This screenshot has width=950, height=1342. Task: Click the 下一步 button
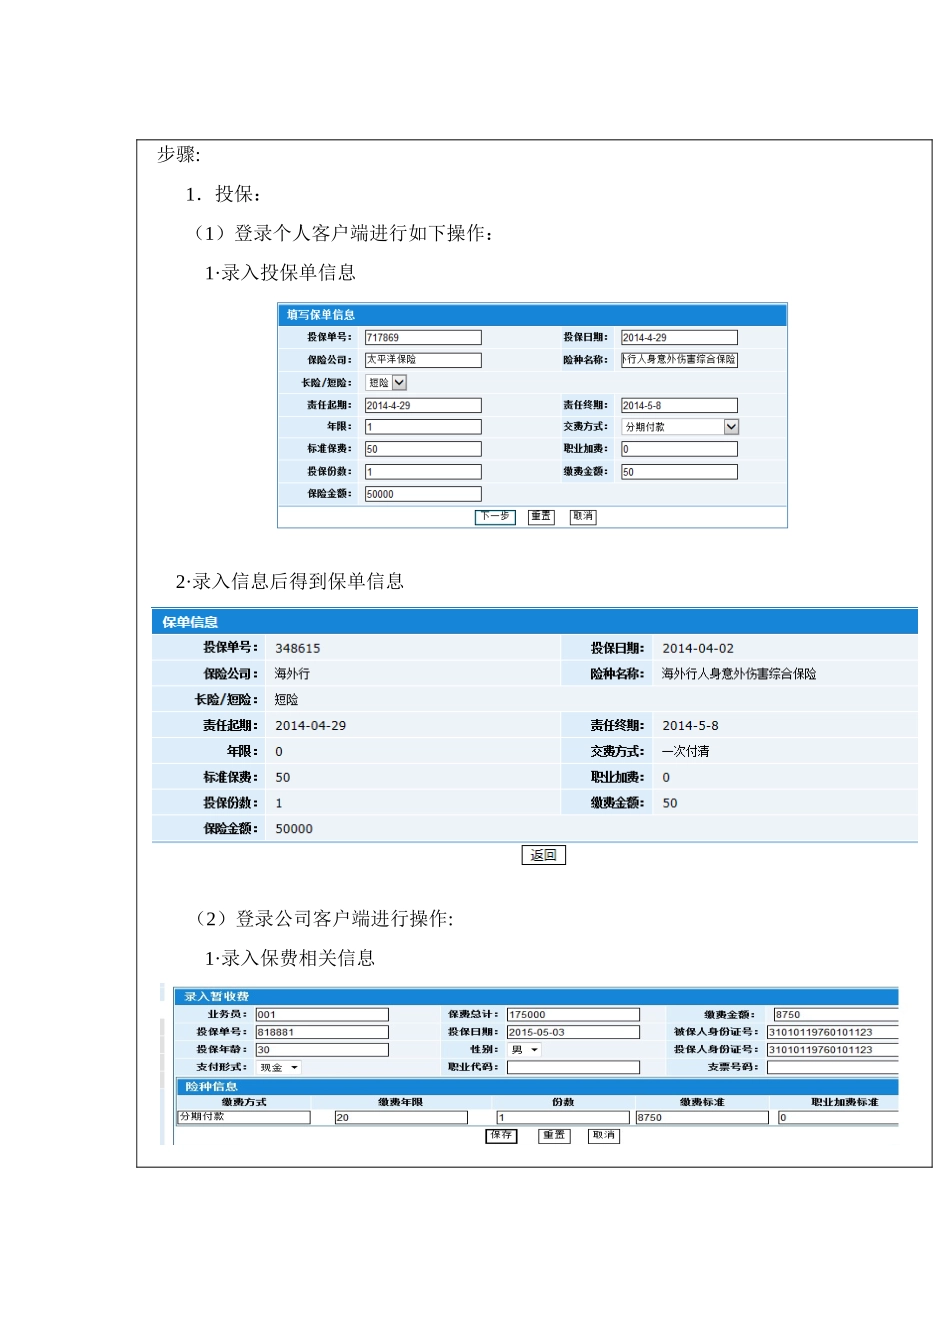click(x=495, y=516)
